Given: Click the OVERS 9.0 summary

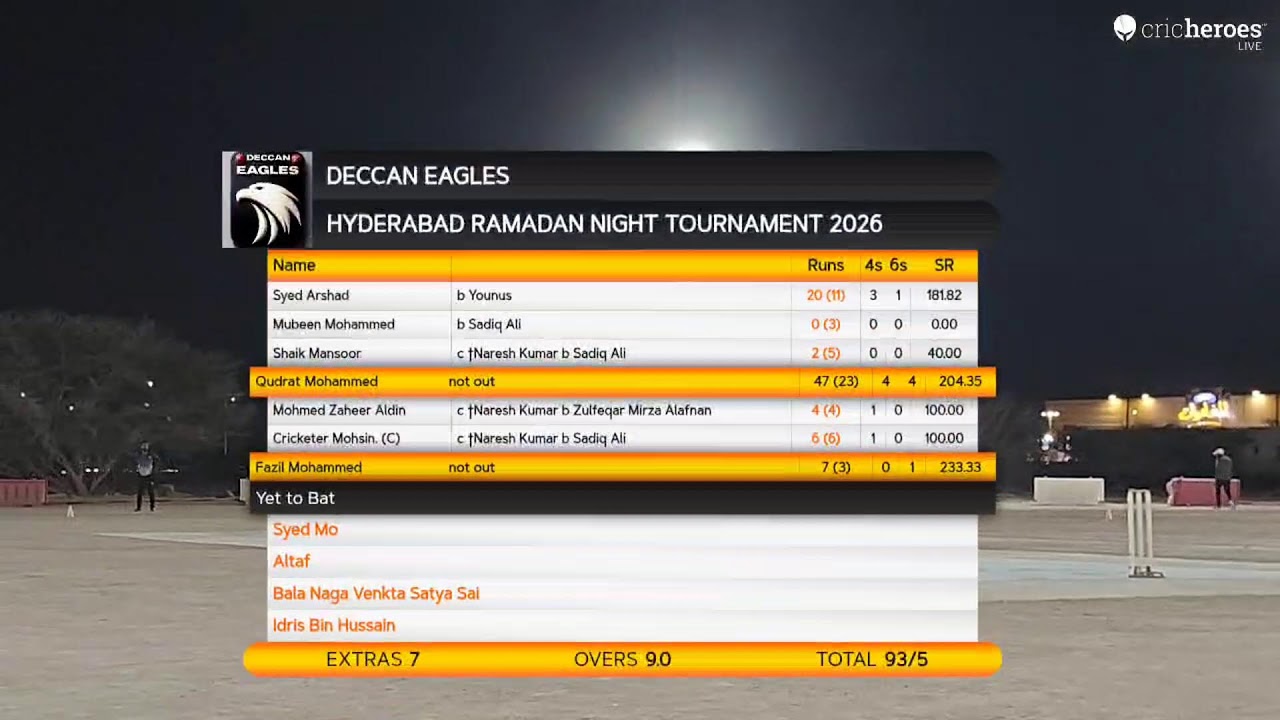Looking at the screenshot, I should (622, 659).
